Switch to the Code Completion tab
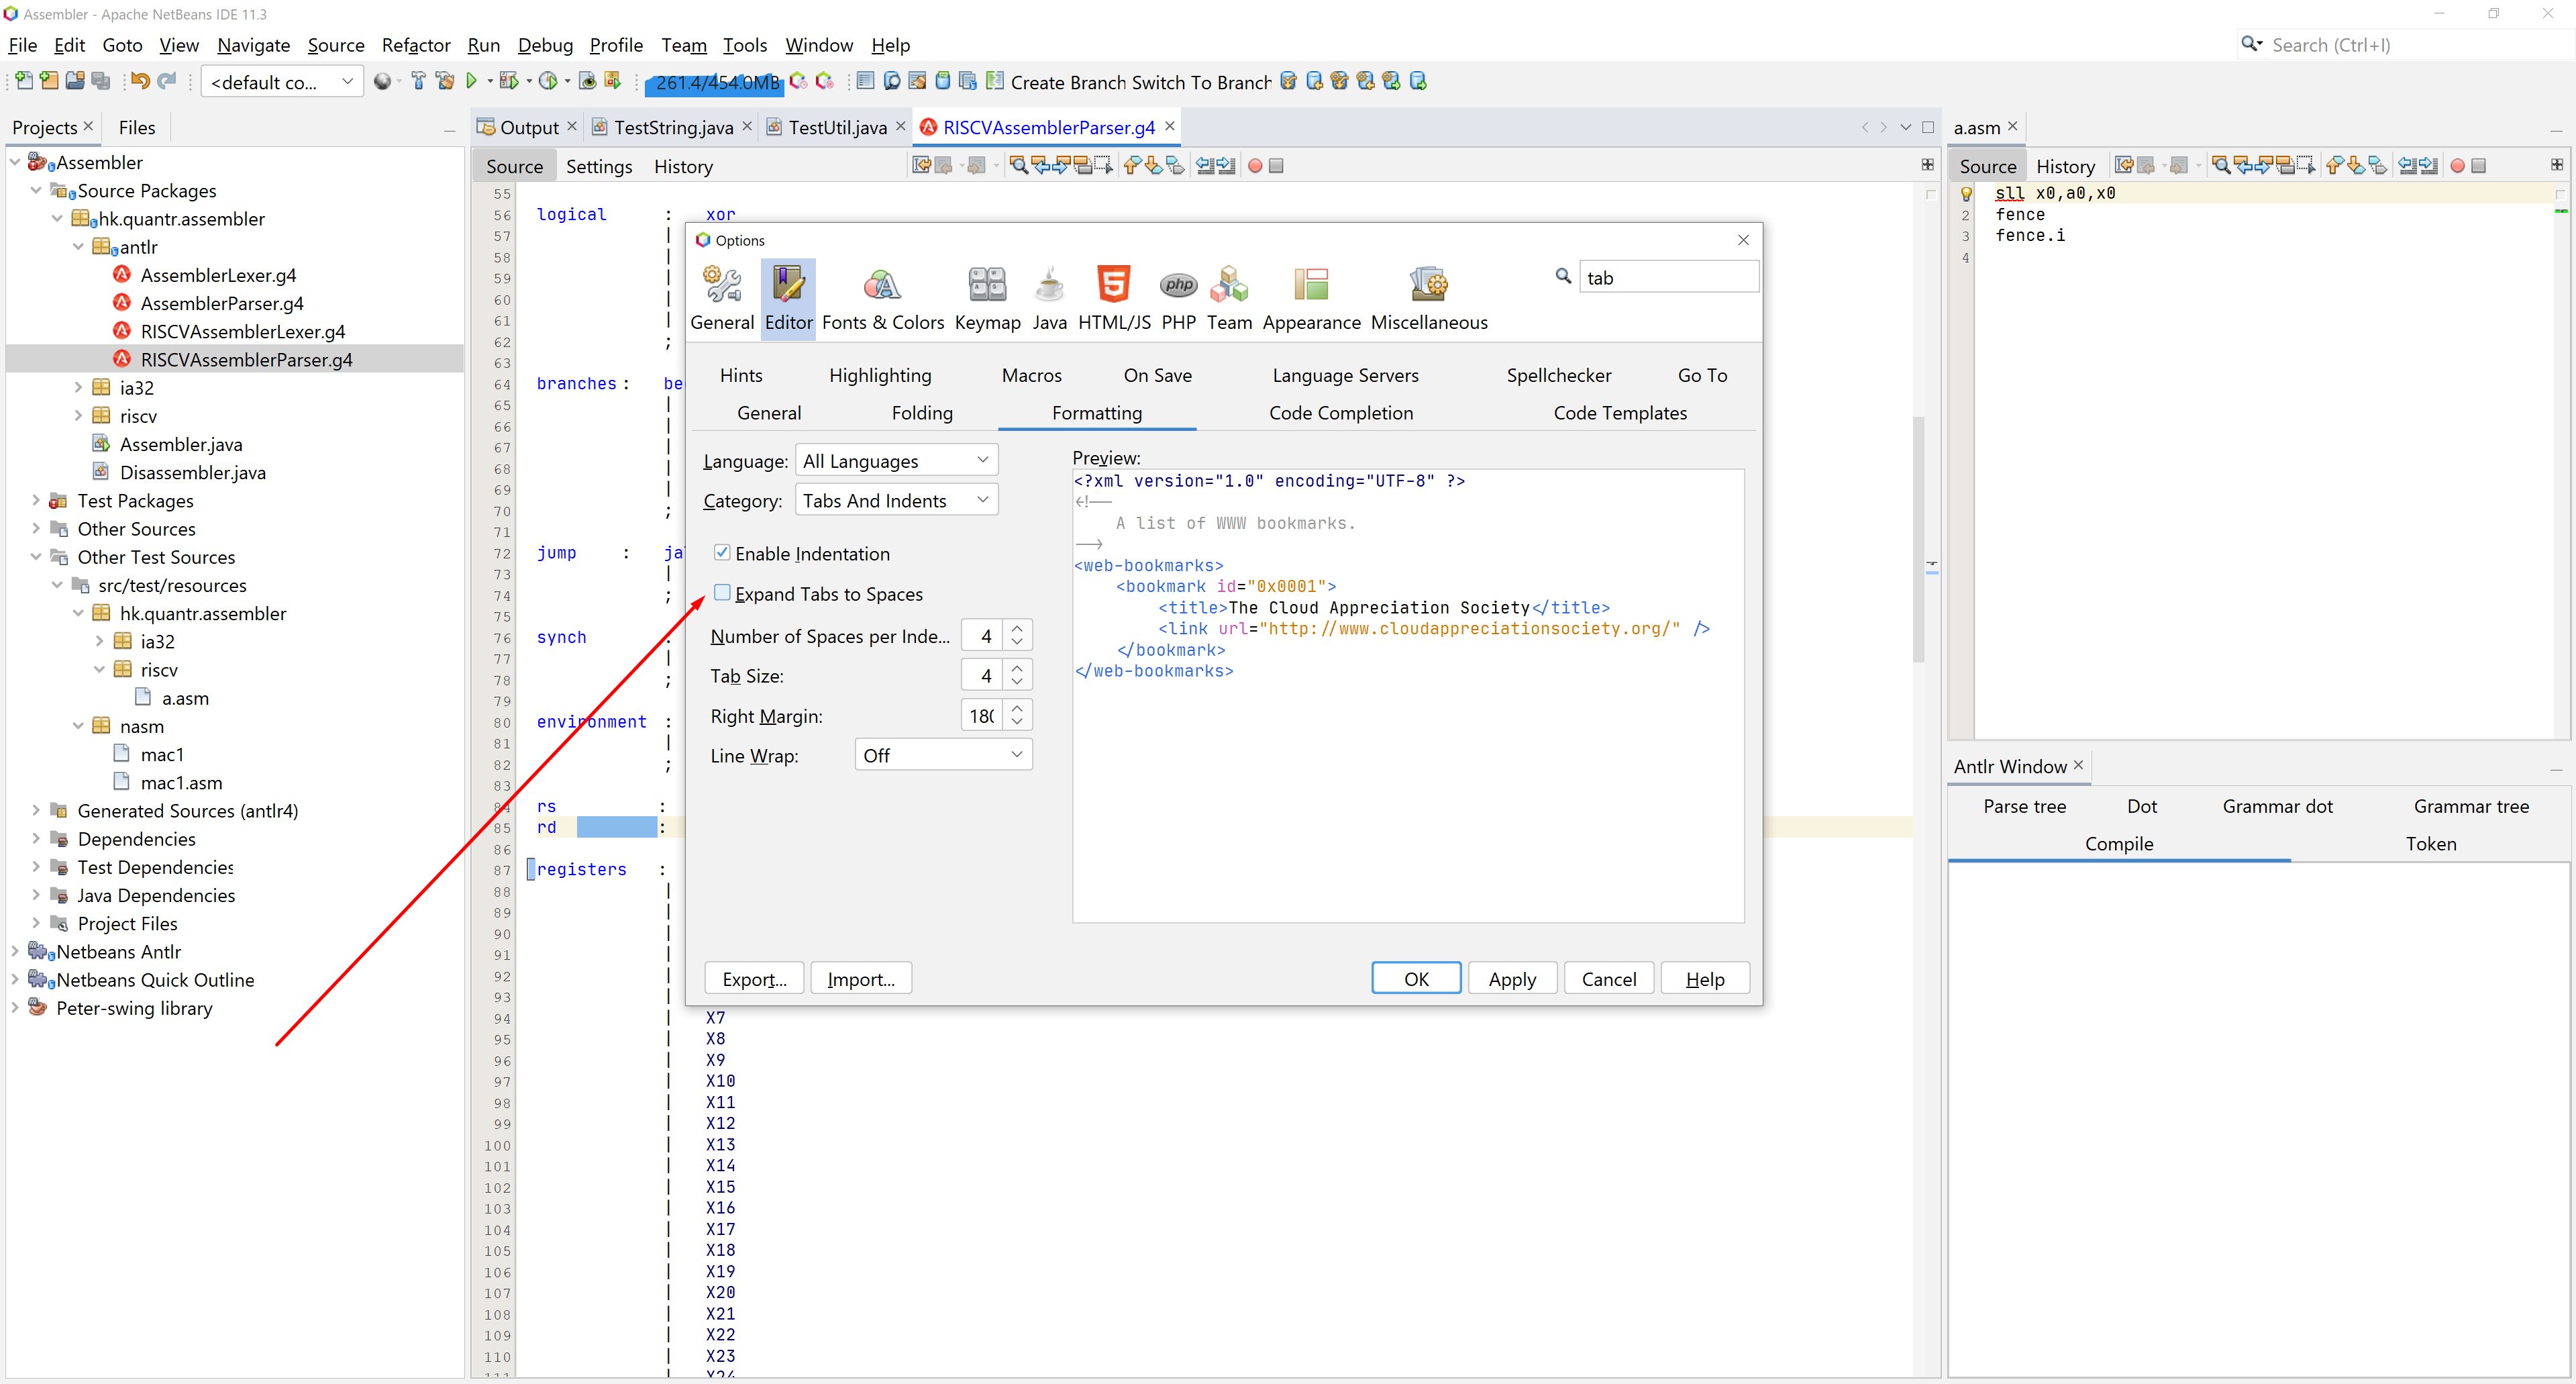 point(1340,413)
